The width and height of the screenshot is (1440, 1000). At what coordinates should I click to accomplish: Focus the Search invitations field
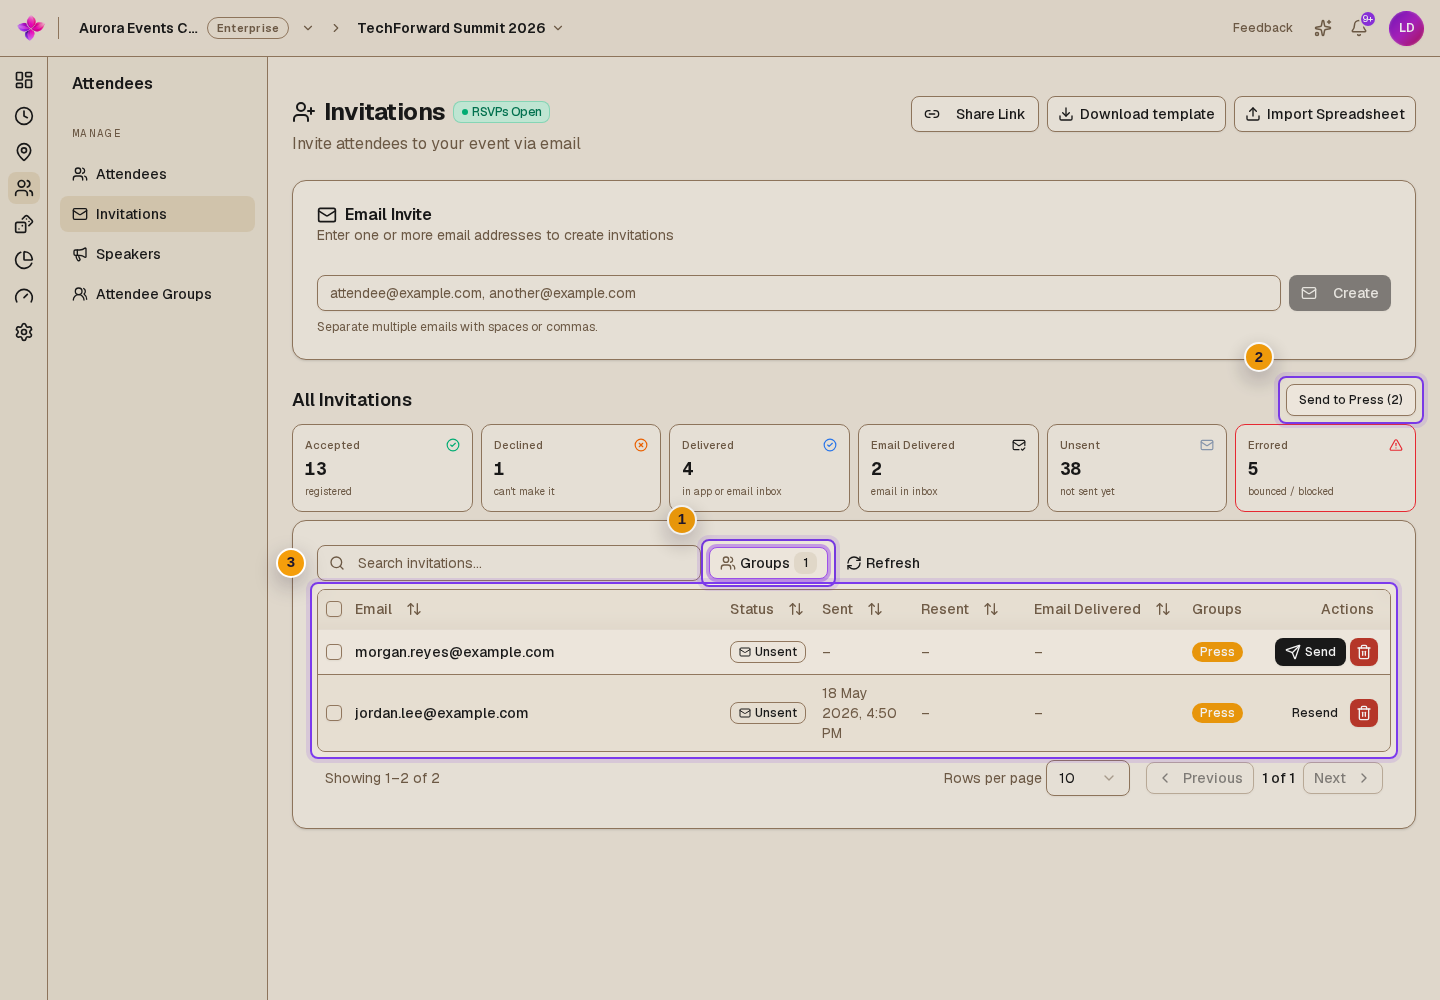click(x=508, y=563)
